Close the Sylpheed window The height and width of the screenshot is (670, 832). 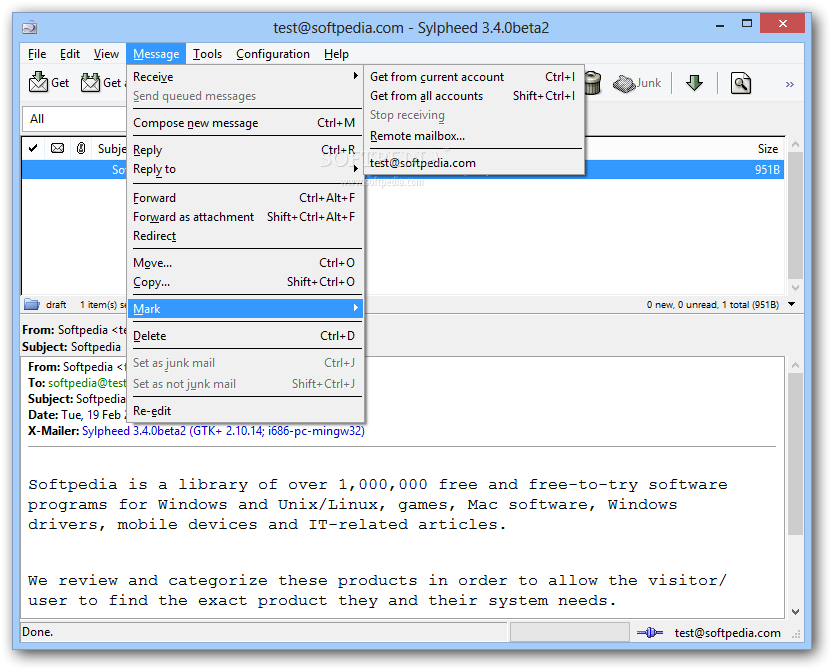point(783,23)
